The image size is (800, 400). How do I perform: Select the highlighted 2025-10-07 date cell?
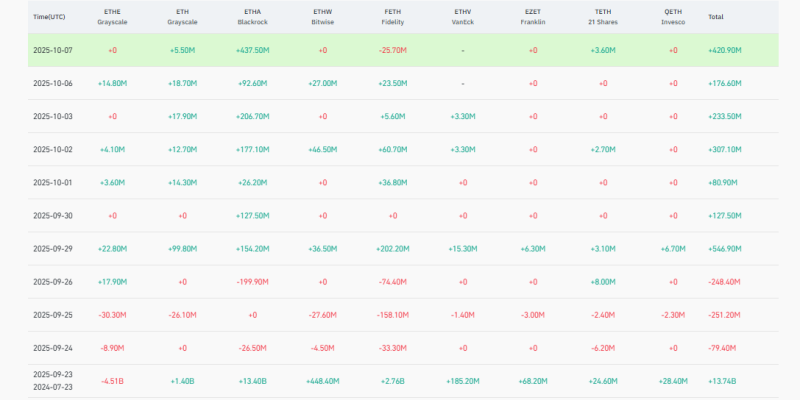tap(53, 50)
